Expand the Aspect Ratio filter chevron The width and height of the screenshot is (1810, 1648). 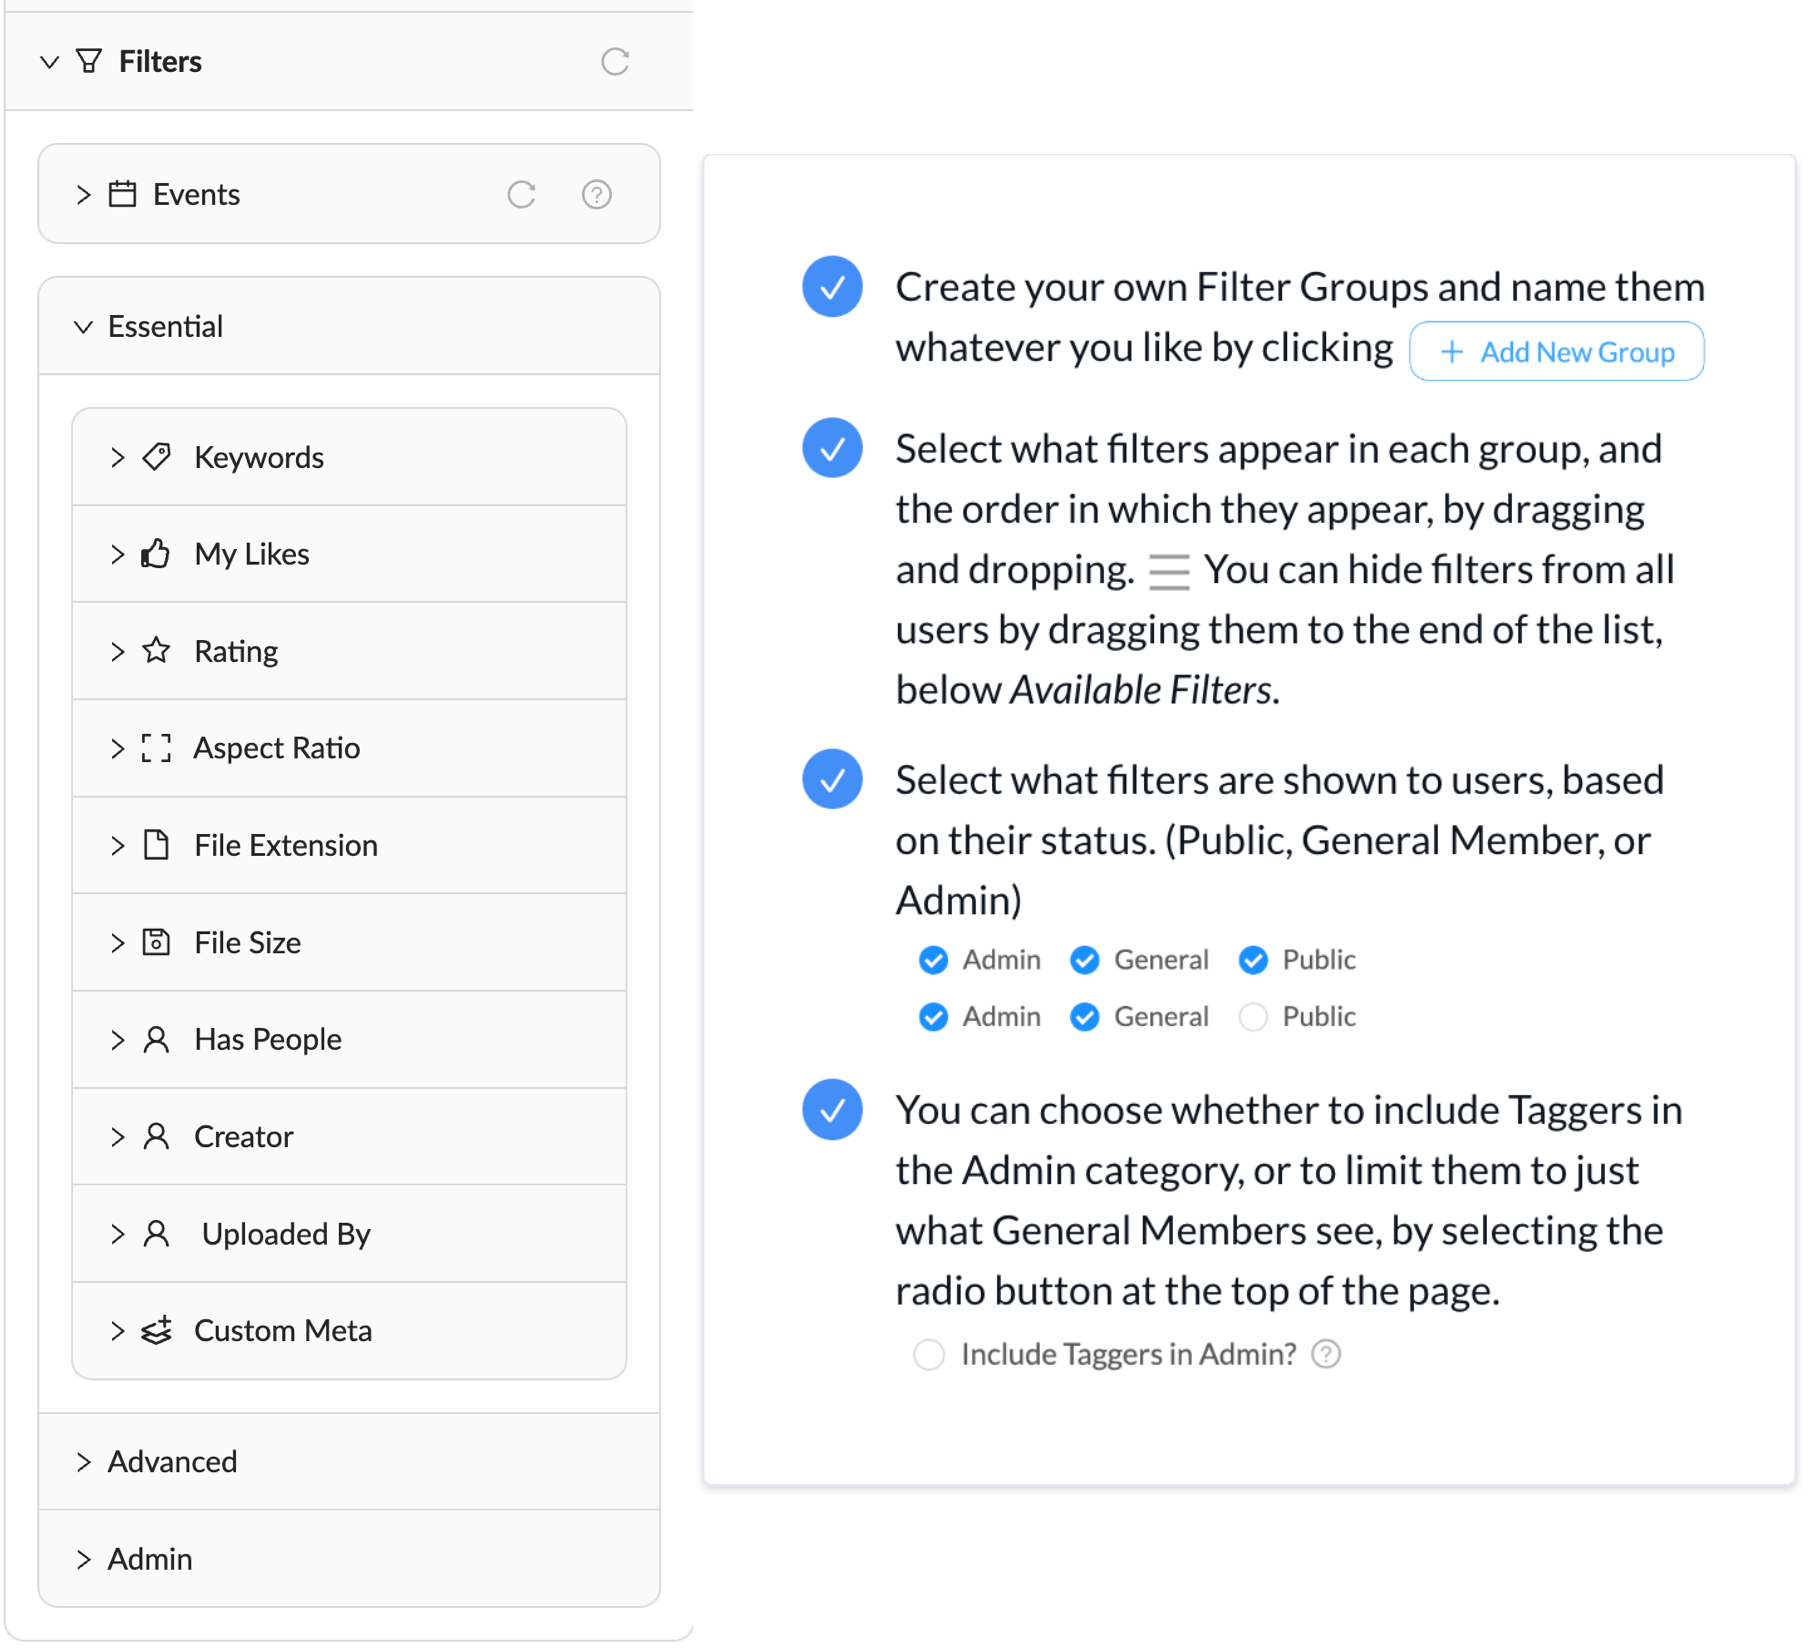[x=118, y=748]
